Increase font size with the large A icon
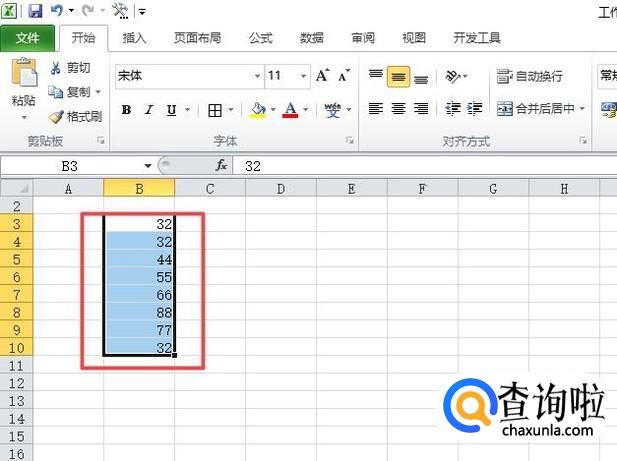This screenshot has height=461, width=617. [322, 76]
